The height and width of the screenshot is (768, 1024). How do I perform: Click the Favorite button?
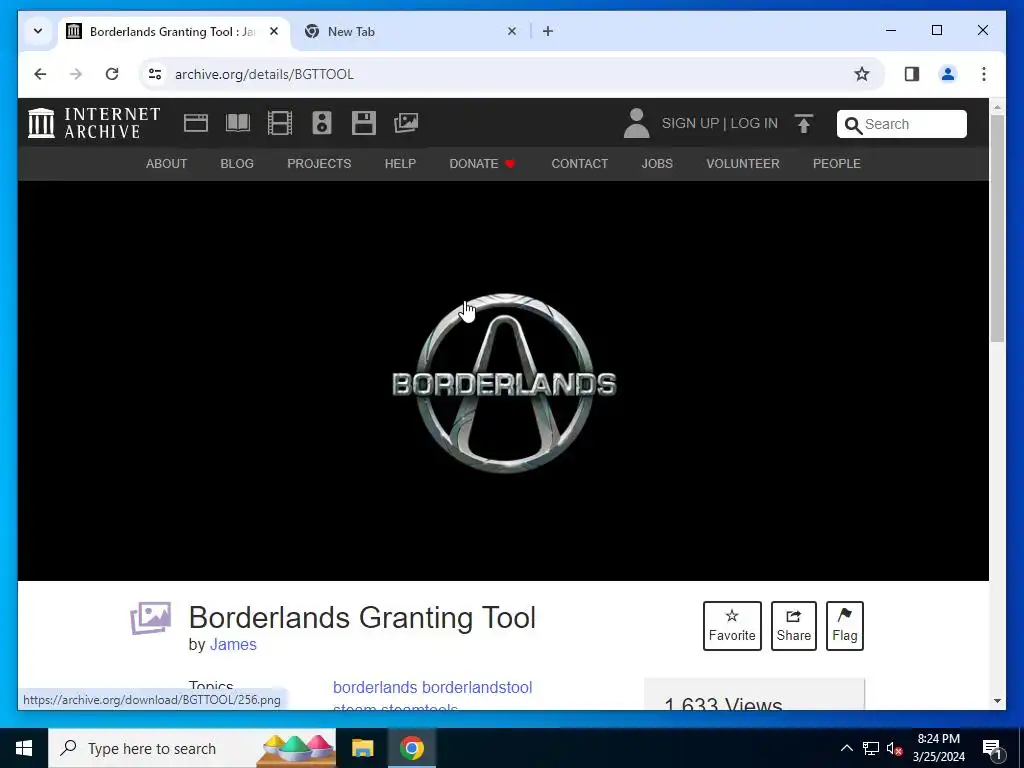[x=732, y=626]
